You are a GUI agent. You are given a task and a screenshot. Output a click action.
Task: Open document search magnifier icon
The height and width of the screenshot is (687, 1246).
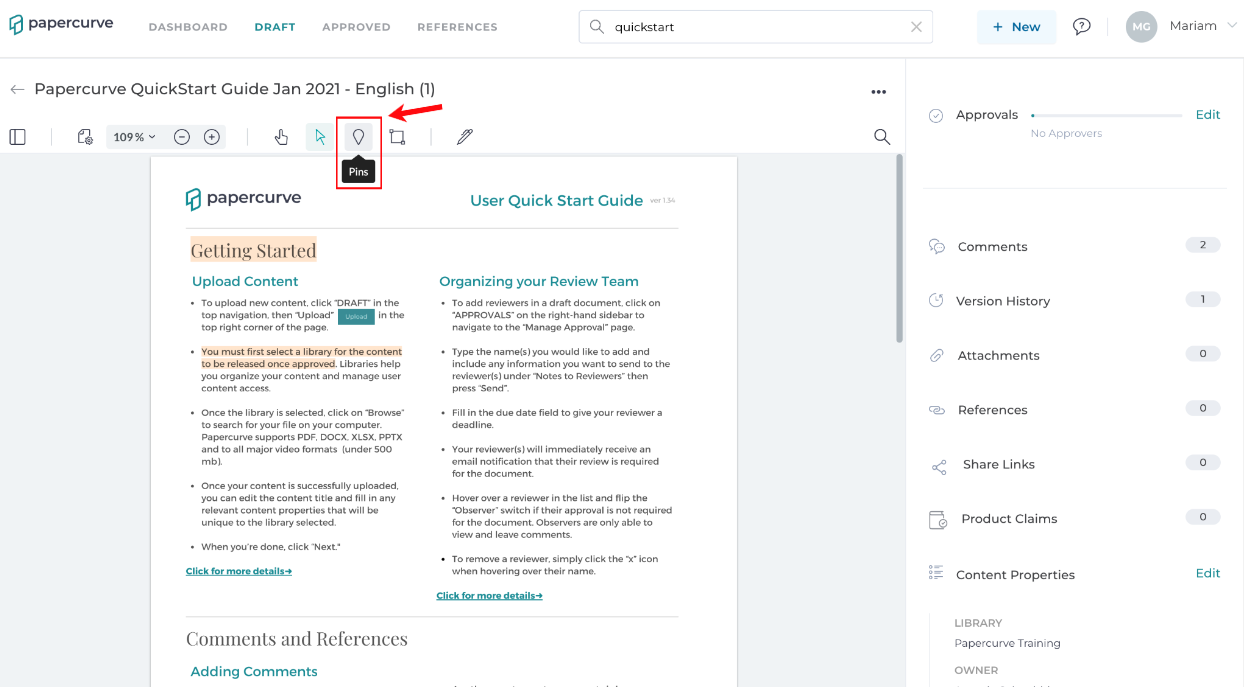coord(882,137)
